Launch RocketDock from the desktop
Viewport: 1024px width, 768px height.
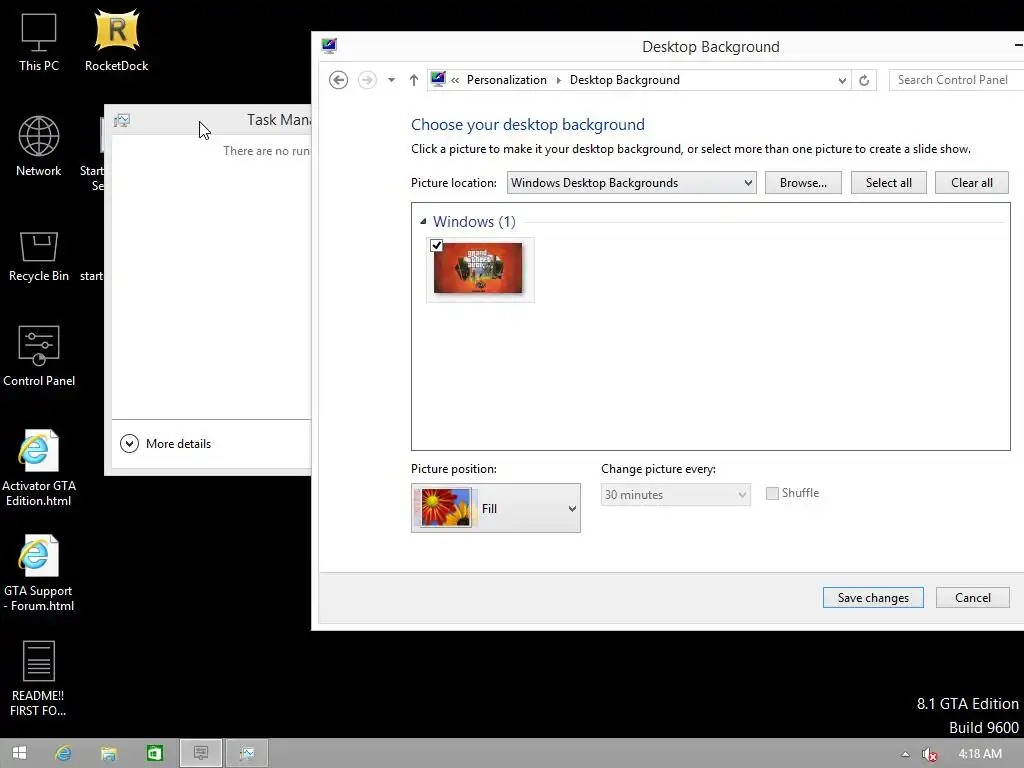[116, 40]
